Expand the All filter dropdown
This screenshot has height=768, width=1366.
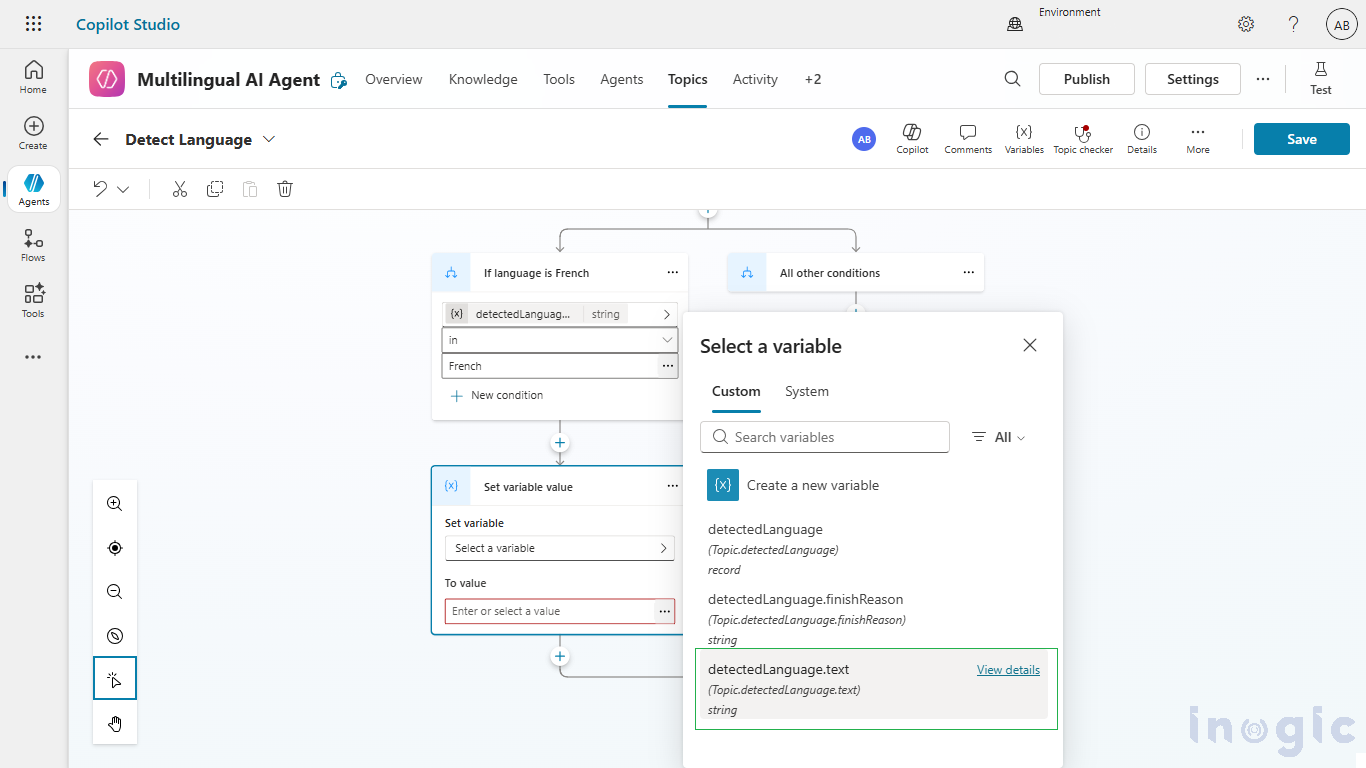[x=999, y=437]
